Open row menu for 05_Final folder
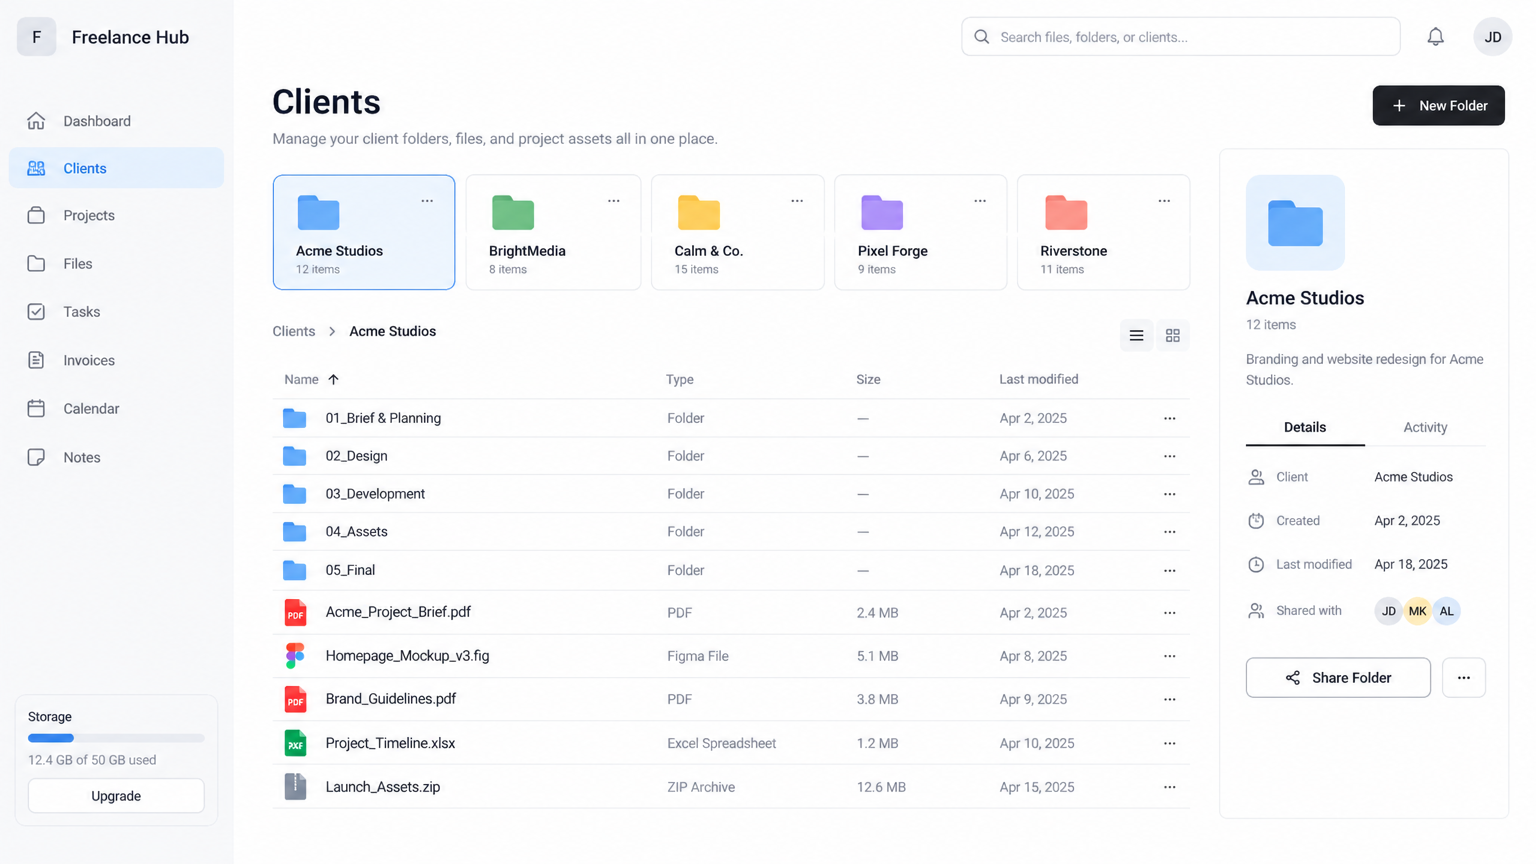1536x864 pixels. point(1169,571)
